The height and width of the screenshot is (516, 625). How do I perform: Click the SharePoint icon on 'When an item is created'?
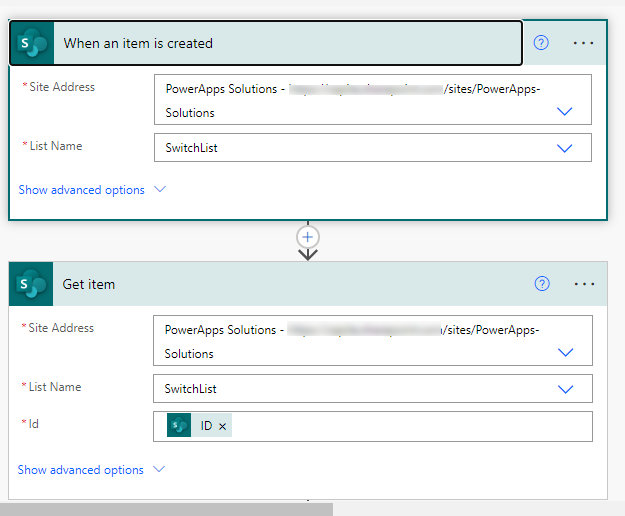pos(32,43)
